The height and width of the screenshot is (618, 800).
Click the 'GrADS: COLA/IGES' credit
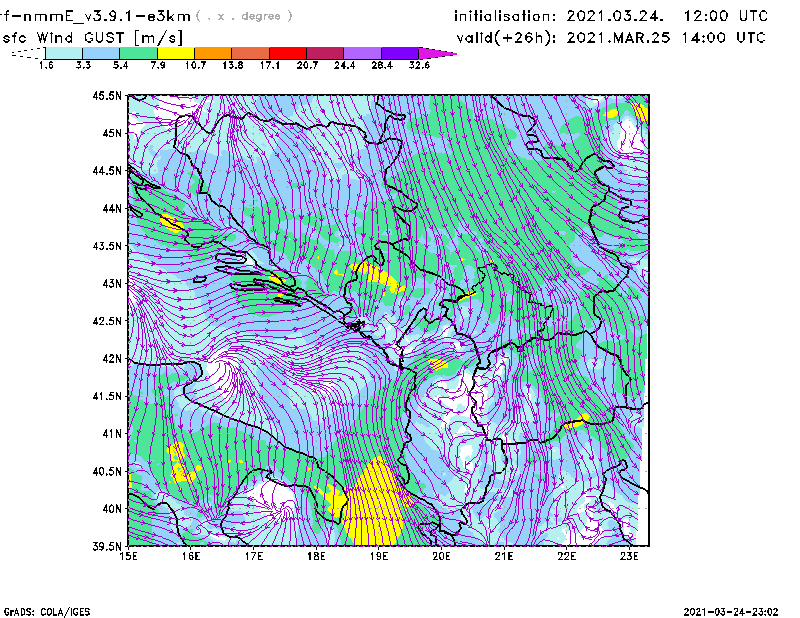[x=47, y=612]
